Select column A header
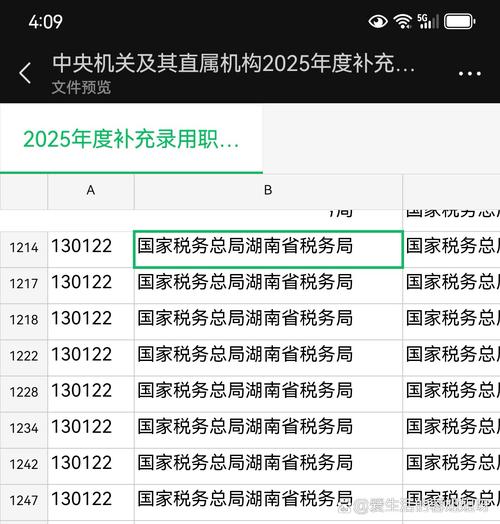 (x=91, y=191)
